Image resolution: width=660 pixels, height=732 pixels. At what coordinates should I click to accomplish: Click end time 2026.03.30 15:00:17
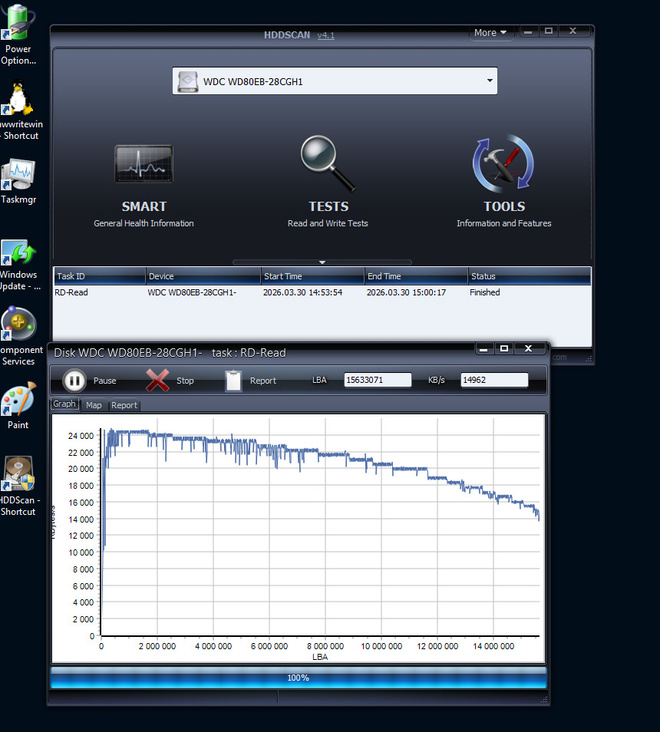[406, 292]
